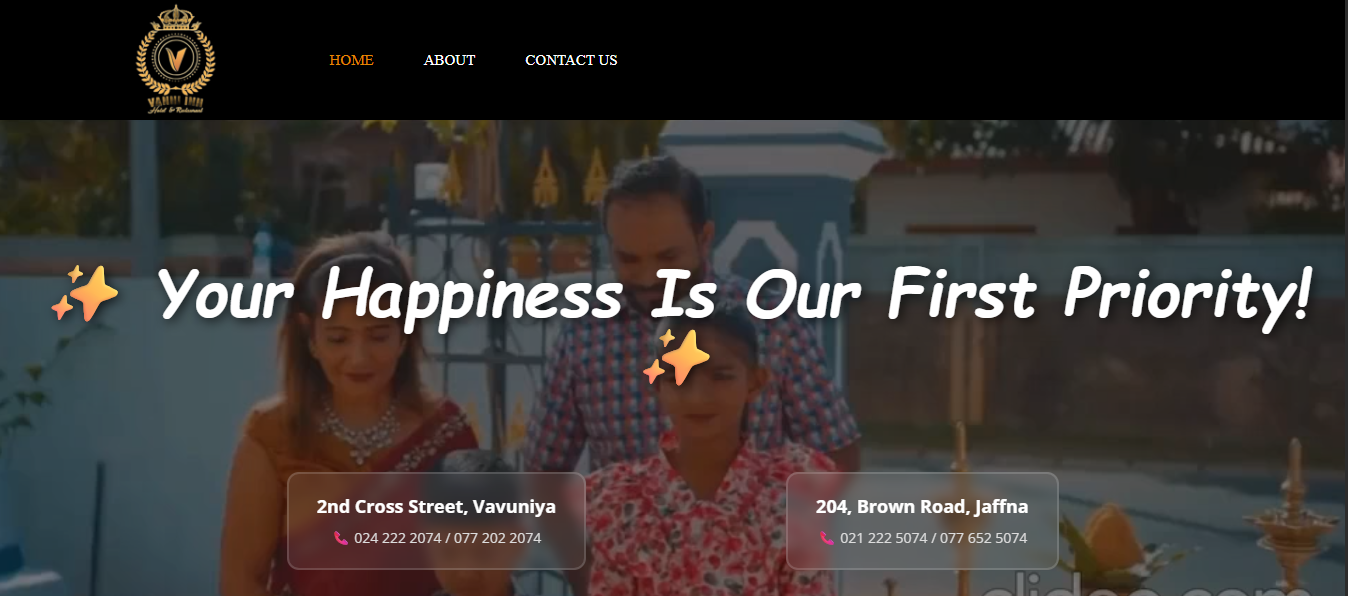Click the sparkle emoji below the headline
1348x596 pixels.
(676, 357)
